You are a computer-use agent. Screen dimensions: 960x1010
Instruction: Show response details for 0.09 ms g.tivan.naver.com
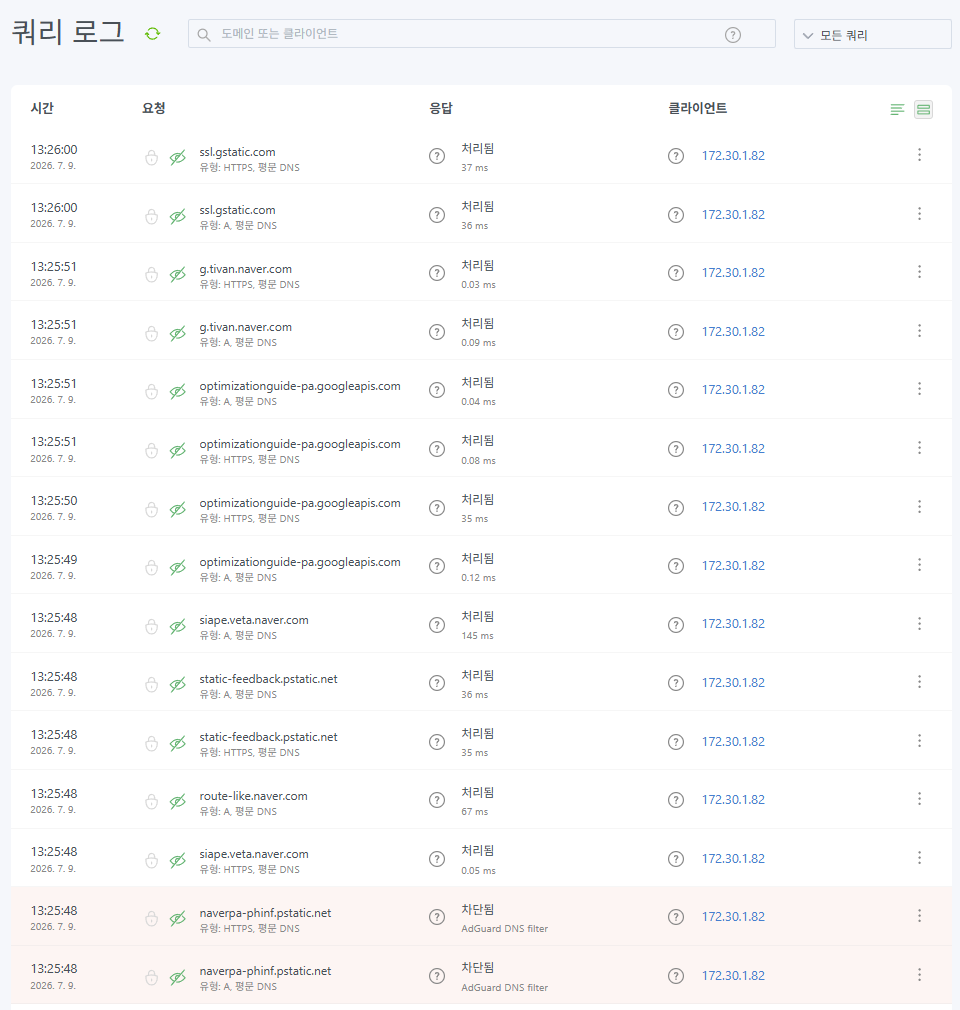pos(437,332)
